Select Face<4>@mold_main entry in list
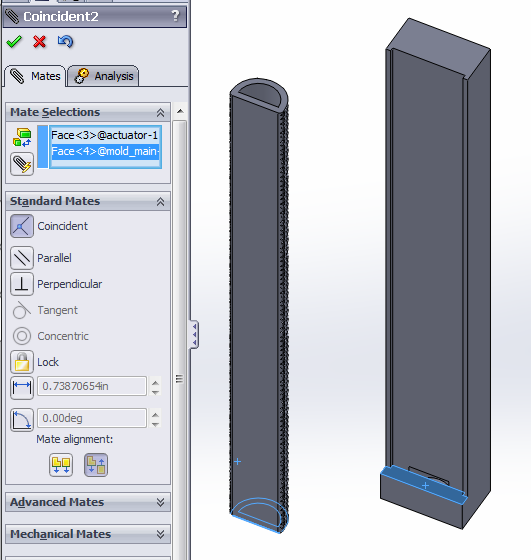The image size is (531, 560). (x=105, y=151)
